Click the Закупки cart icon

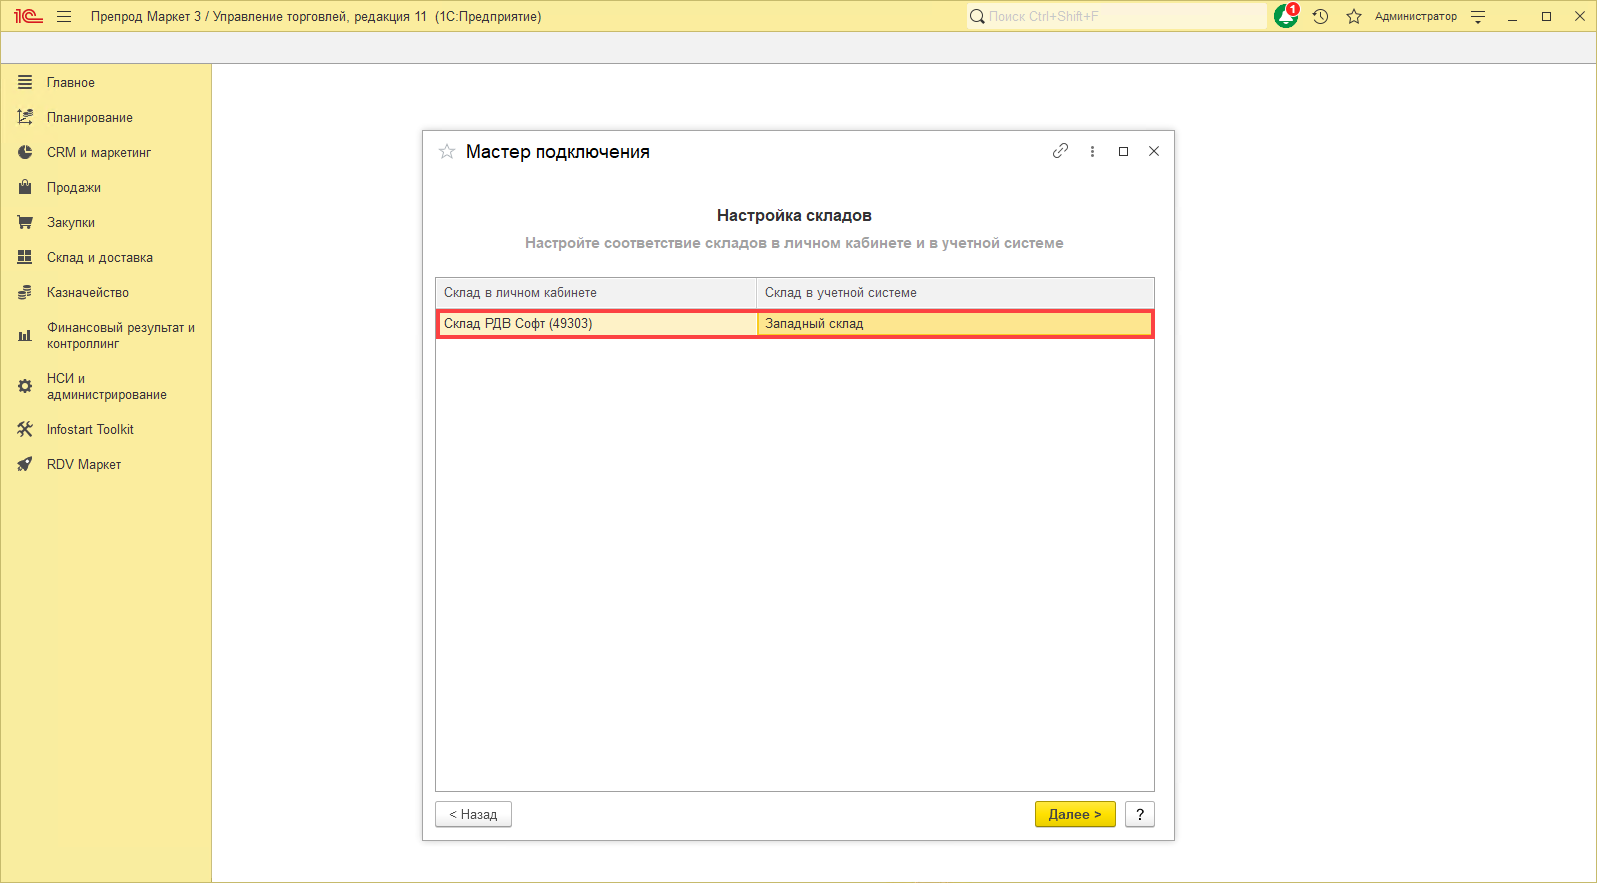[25, 222]
